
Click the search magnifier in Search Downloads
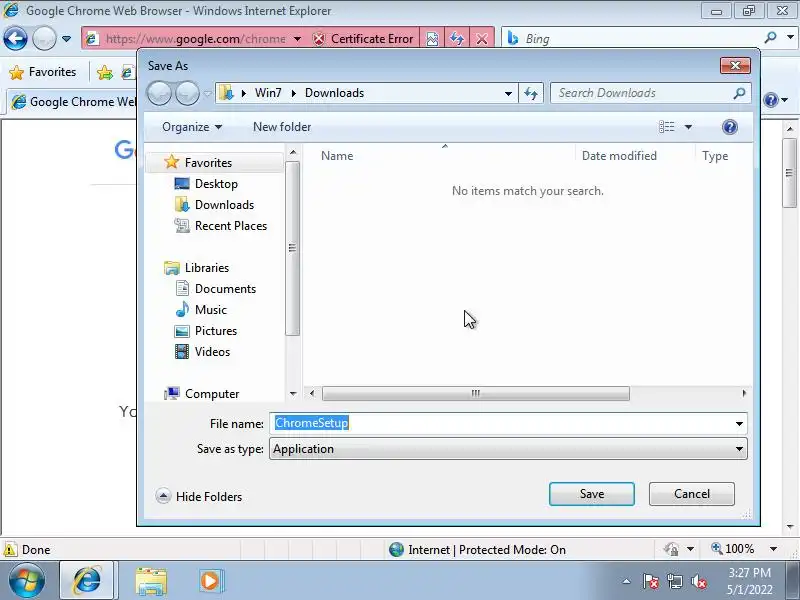tap(739, 93)
